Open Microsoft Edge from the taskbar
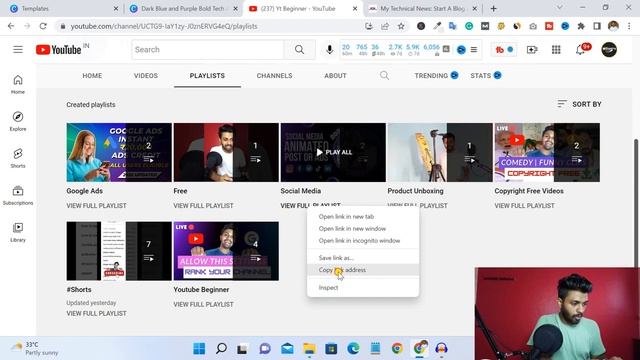Screen dimensions: 640x360 click(x=353, y=349)
